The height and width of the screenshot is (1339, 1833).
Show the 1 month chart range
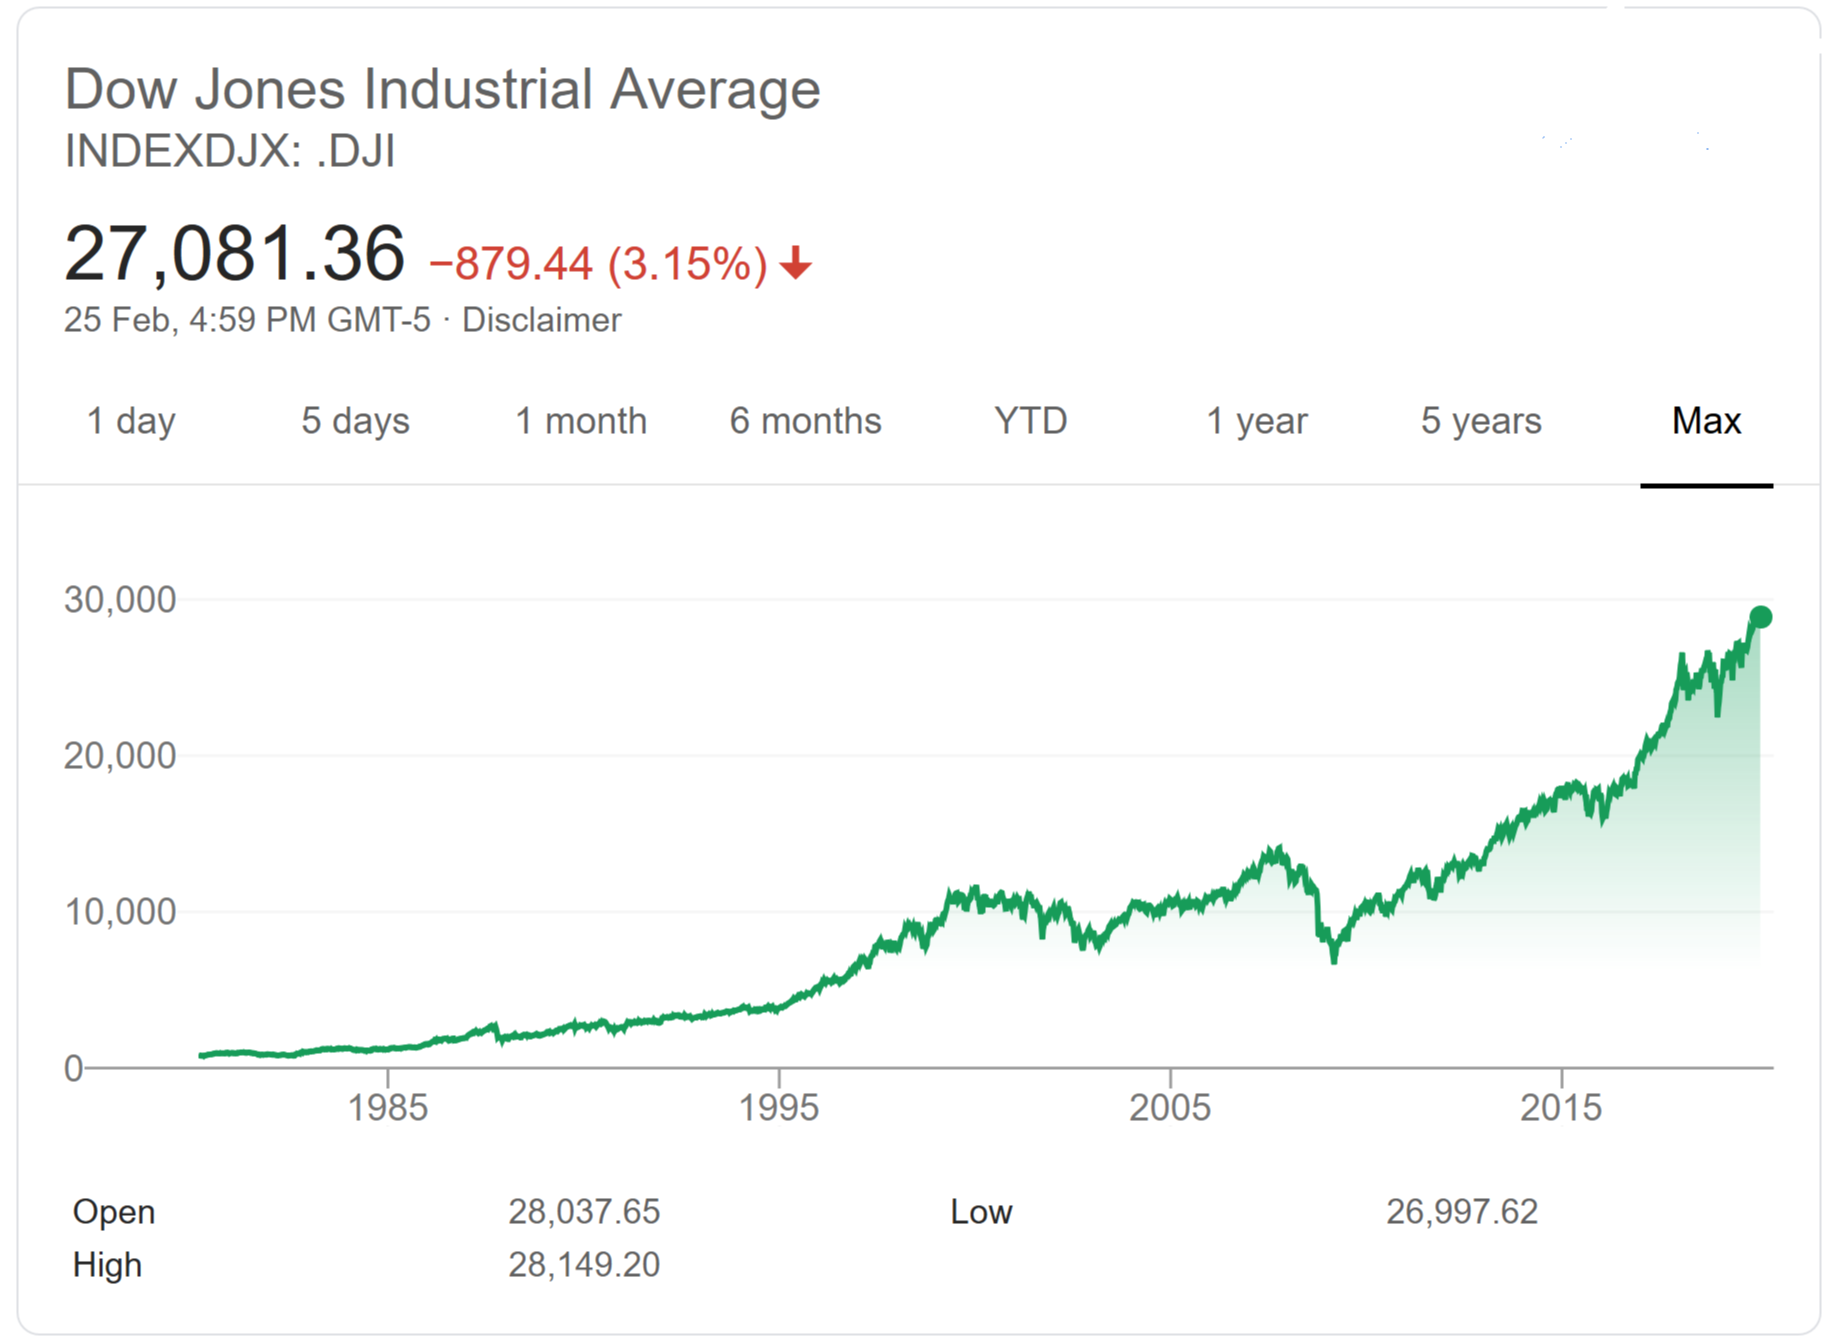tap(581, 421)
